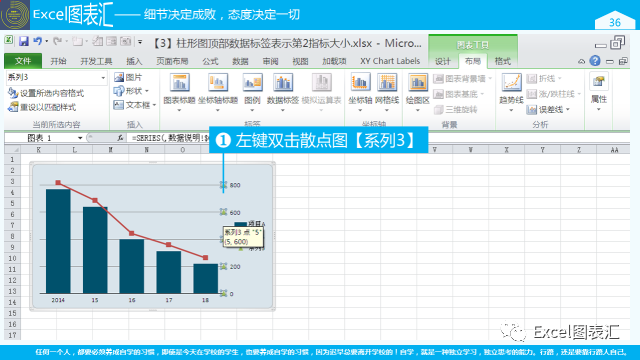Open the Excel Help question mark icon
Screen dimensions: 640x360
(x=595, y=61)
